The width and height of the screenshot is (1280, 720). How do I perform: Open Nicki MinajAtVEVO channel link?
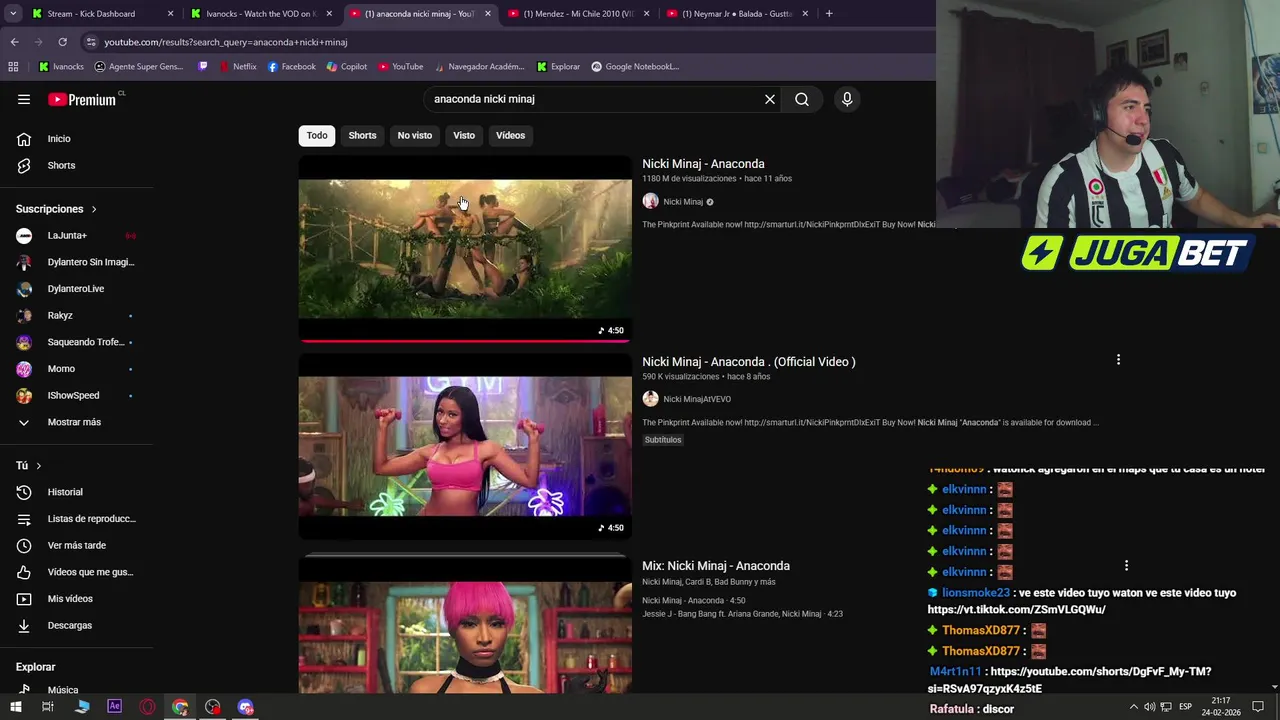pyautogui.click(x=697, y=399)
